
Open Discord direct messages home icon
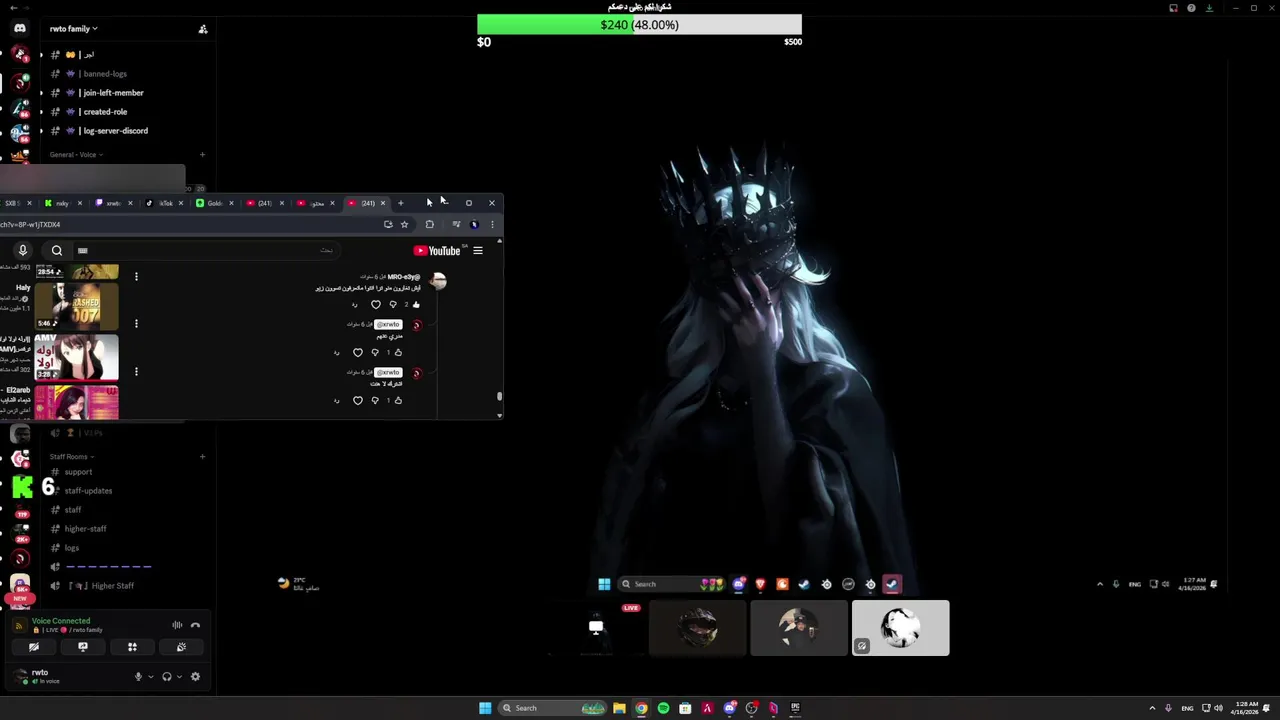(x=19, y=28)
